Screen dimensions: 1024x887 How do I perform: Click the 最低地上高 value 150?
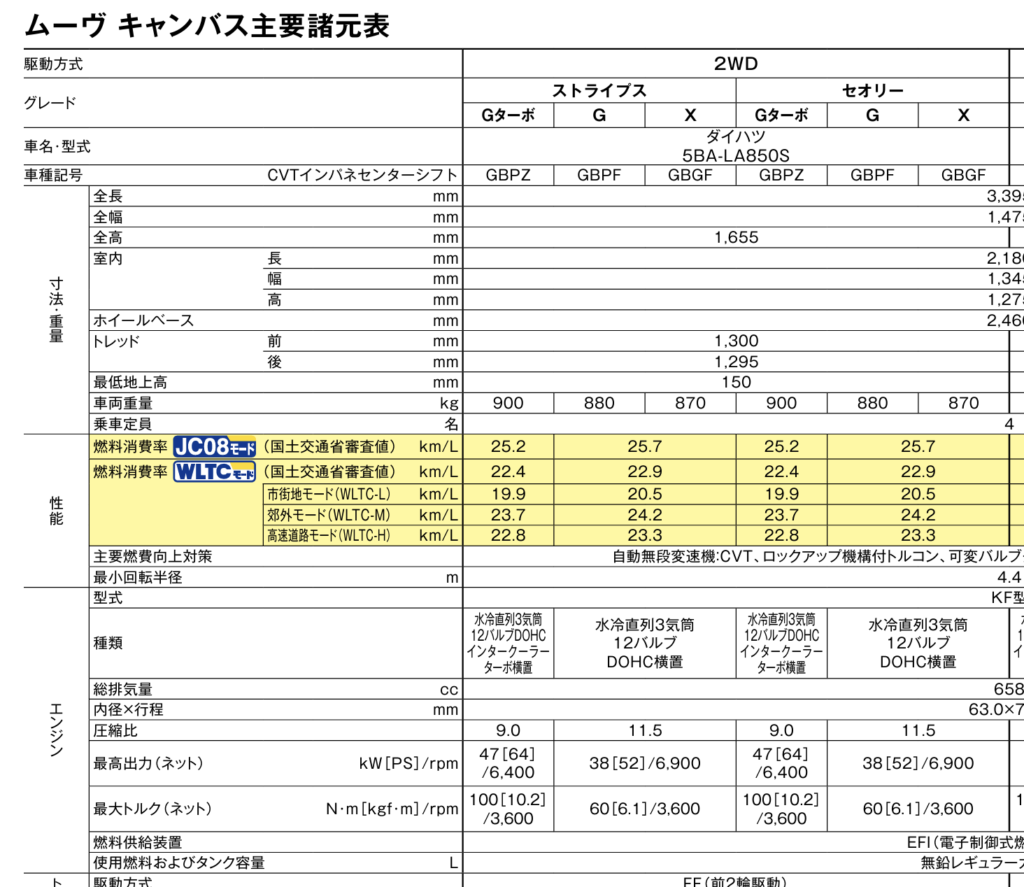click(x=735, y=382)
